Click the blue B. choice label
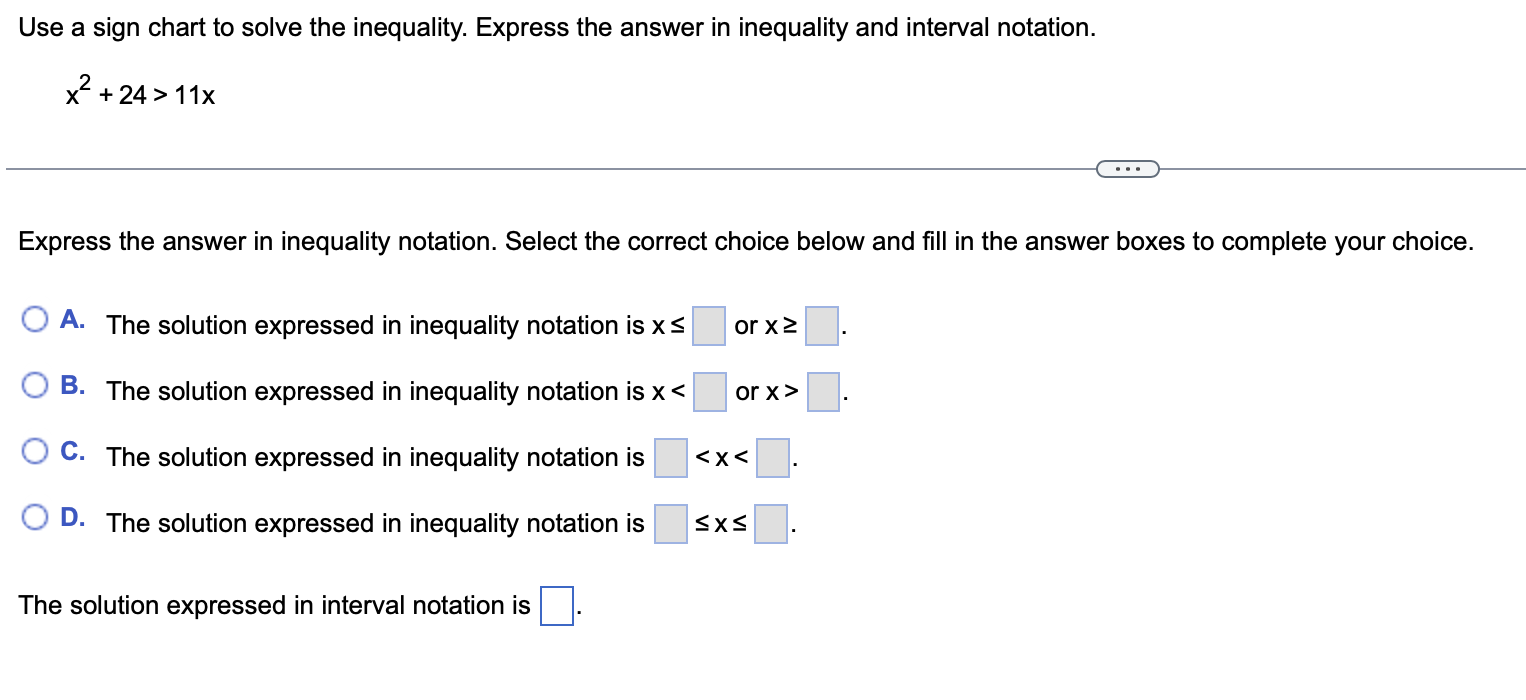The width and height of the screenshot is (1526, 700). coord(72,383)
